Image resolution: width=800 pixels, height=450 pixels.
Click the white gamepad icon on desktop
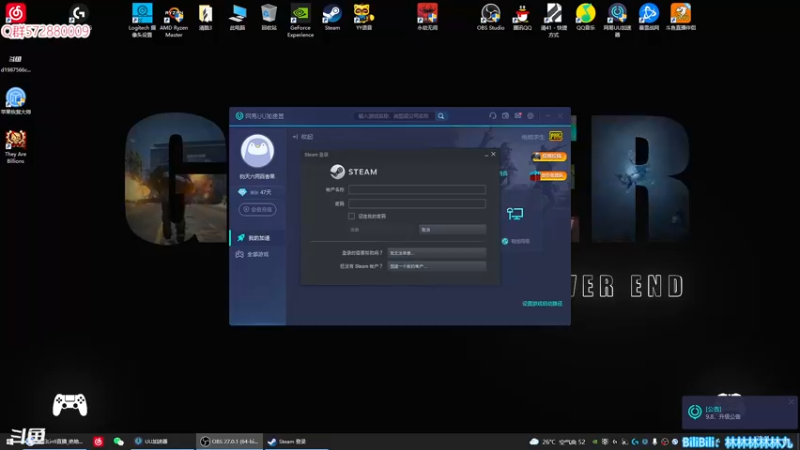click(70, 405)
